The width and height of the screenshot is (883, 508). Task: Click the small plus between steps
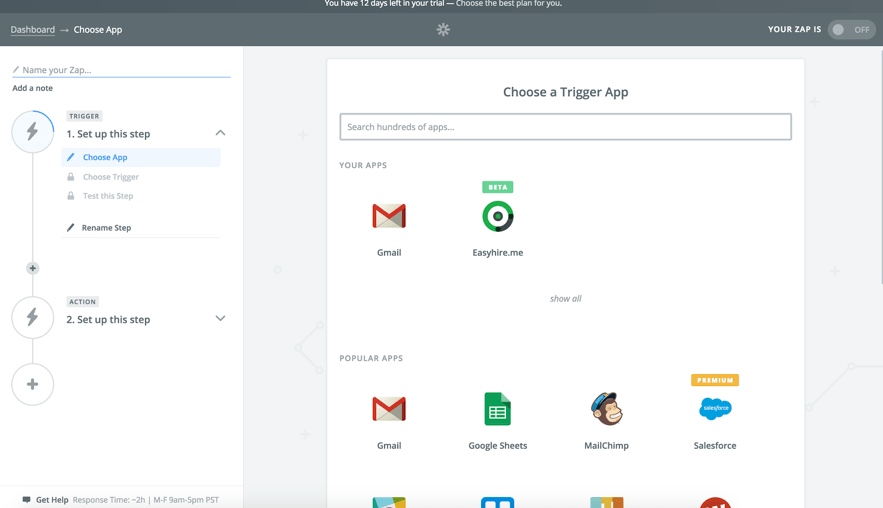tap(33, 268)
